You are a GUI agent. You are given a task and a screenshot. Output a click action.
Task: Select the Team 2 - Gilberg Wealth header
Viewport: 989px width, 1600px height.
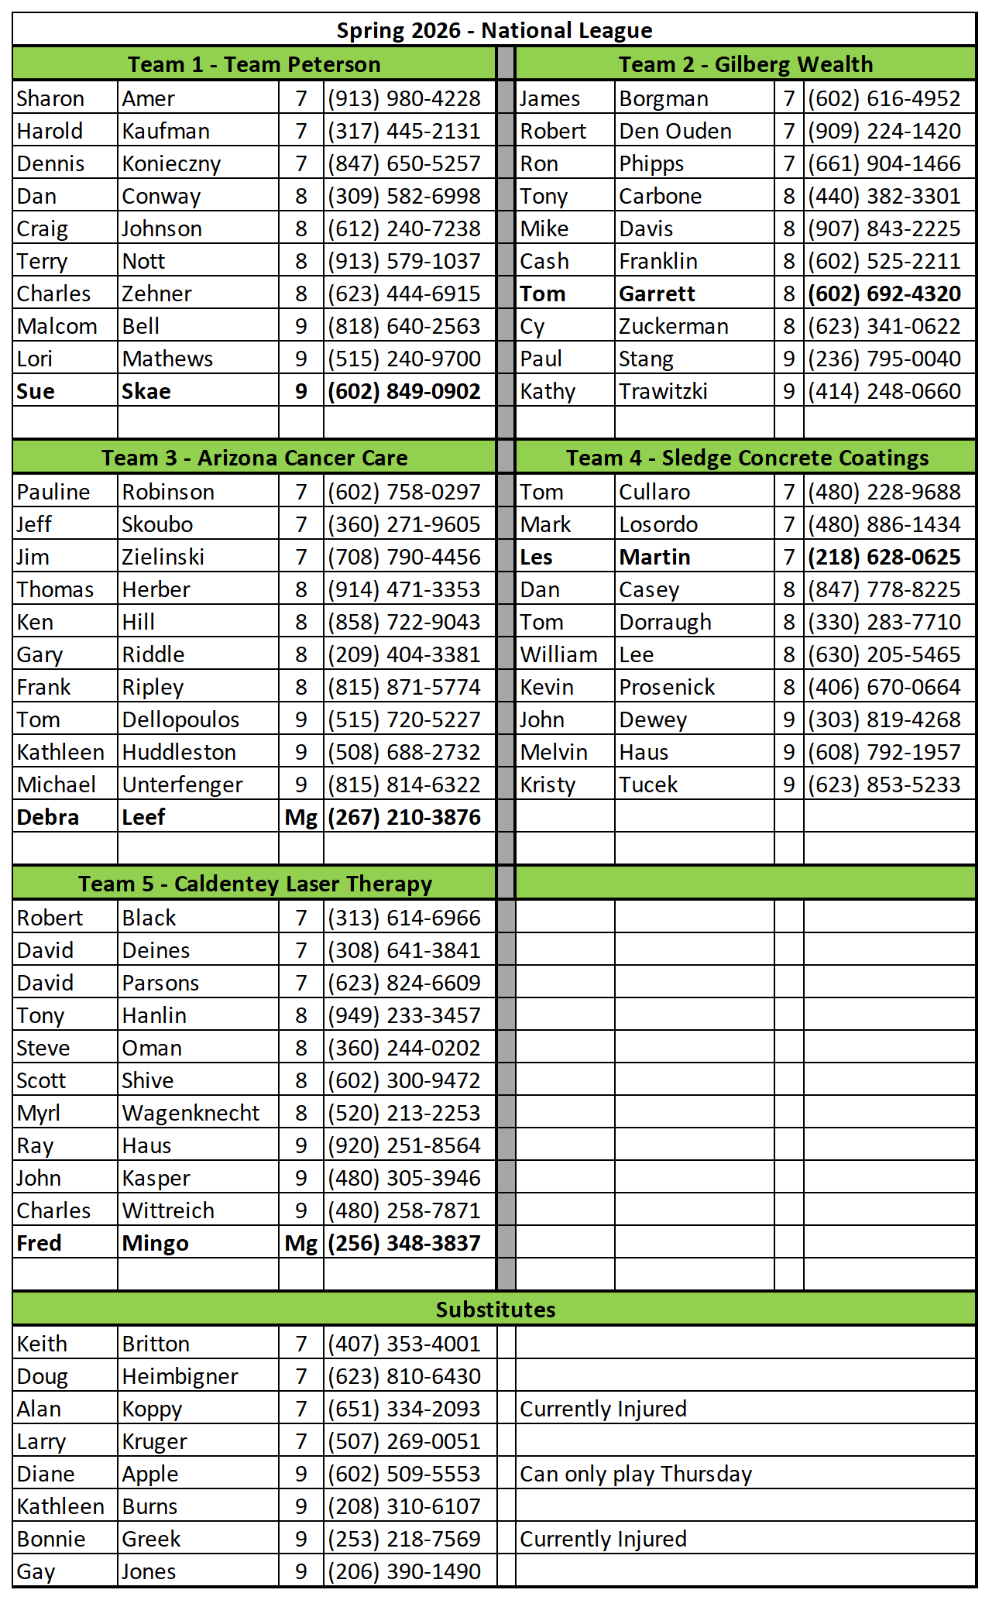click(745, 64)
